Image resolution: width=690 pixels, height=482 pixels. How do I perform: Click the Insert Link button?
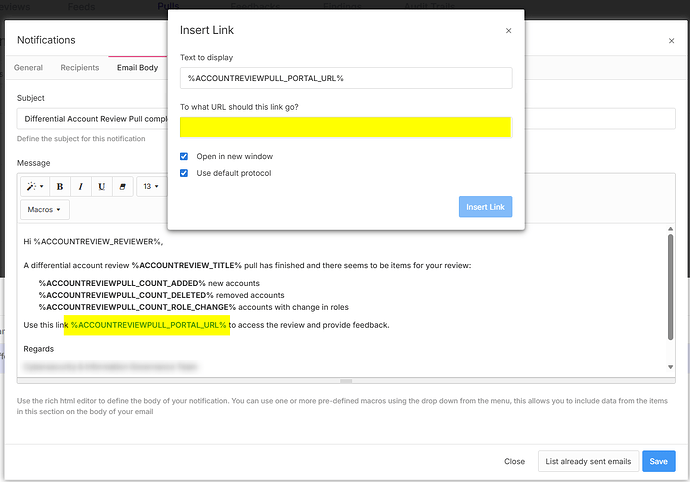(x=485, y=207)
